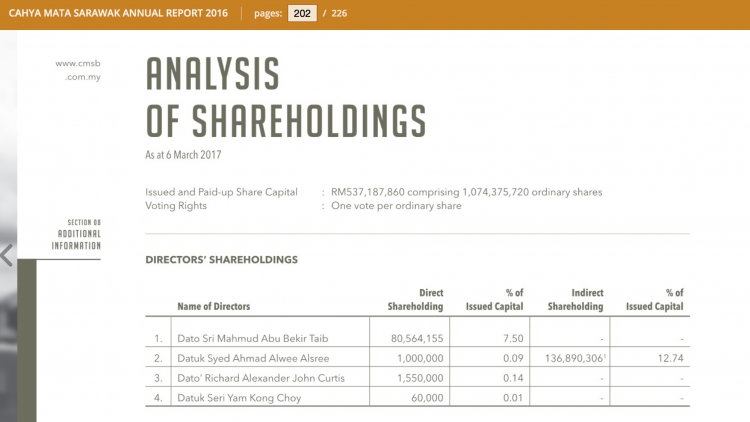Click 'As at 6 March 2017' text
Screen dimensions: 750x422
pyautogui.click(x=183, y=155)
